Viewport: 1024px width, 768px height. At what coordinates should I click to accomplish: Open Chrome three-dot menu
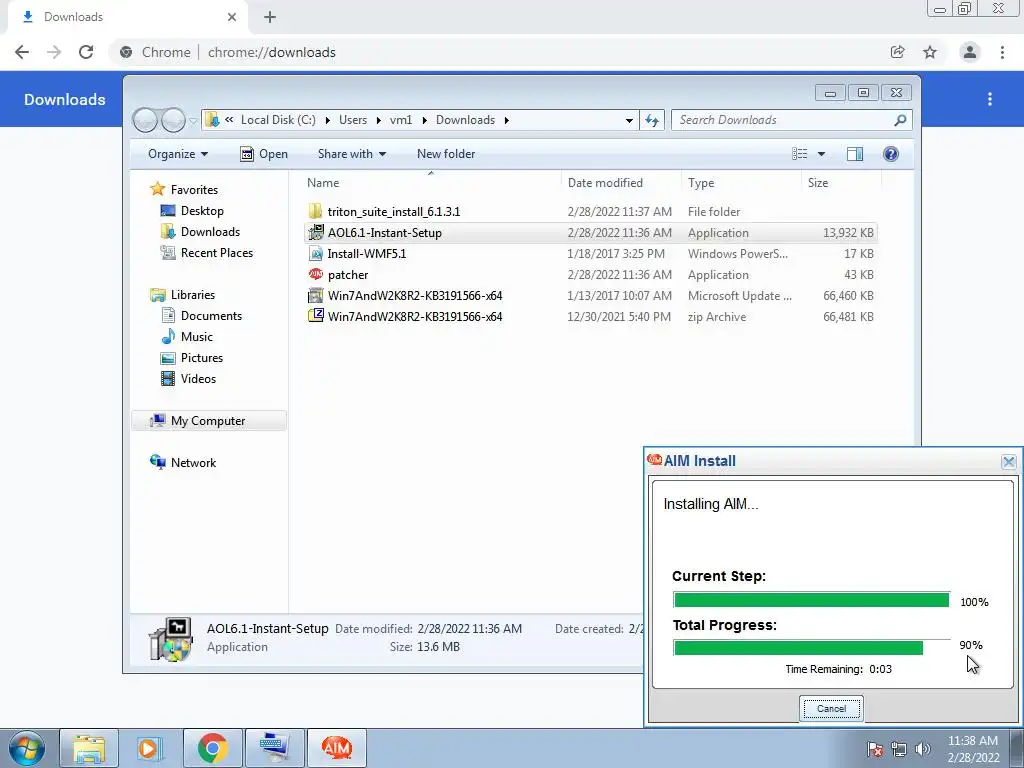click(x=1002, y=52)
